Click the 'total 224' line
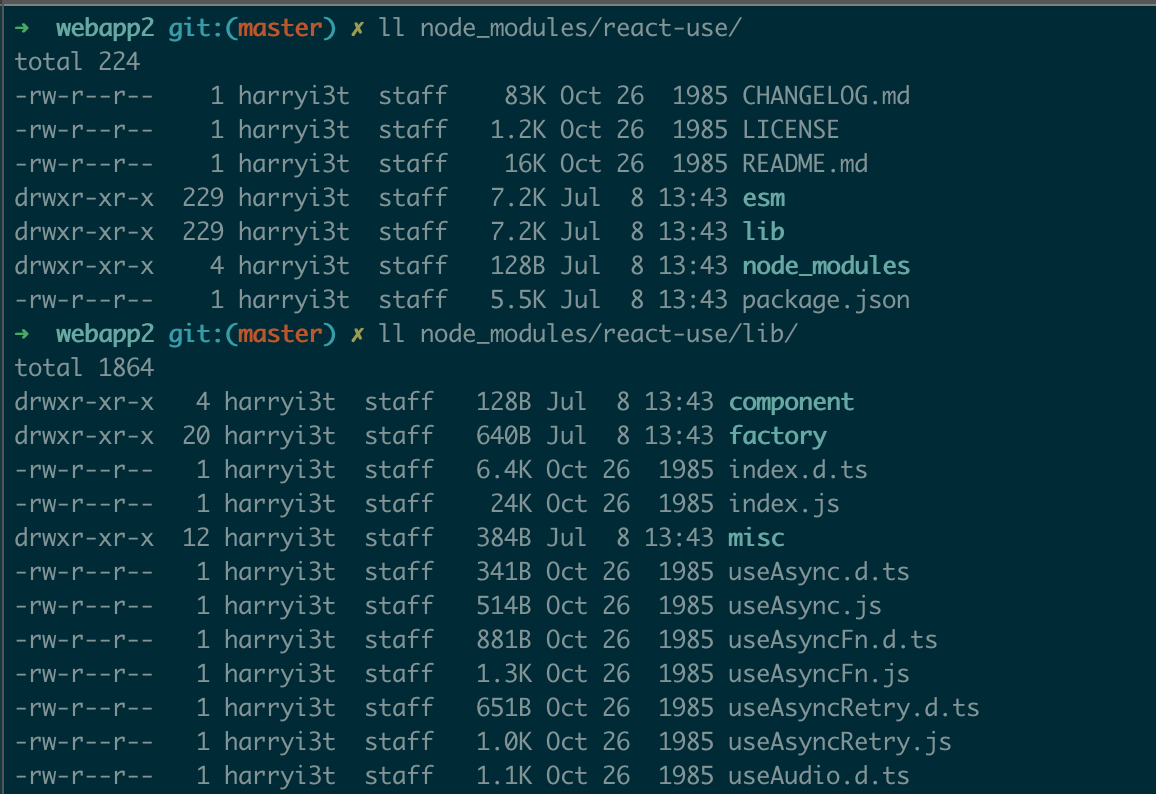The height and width of the screenshot is (794, 1156). 77,62
